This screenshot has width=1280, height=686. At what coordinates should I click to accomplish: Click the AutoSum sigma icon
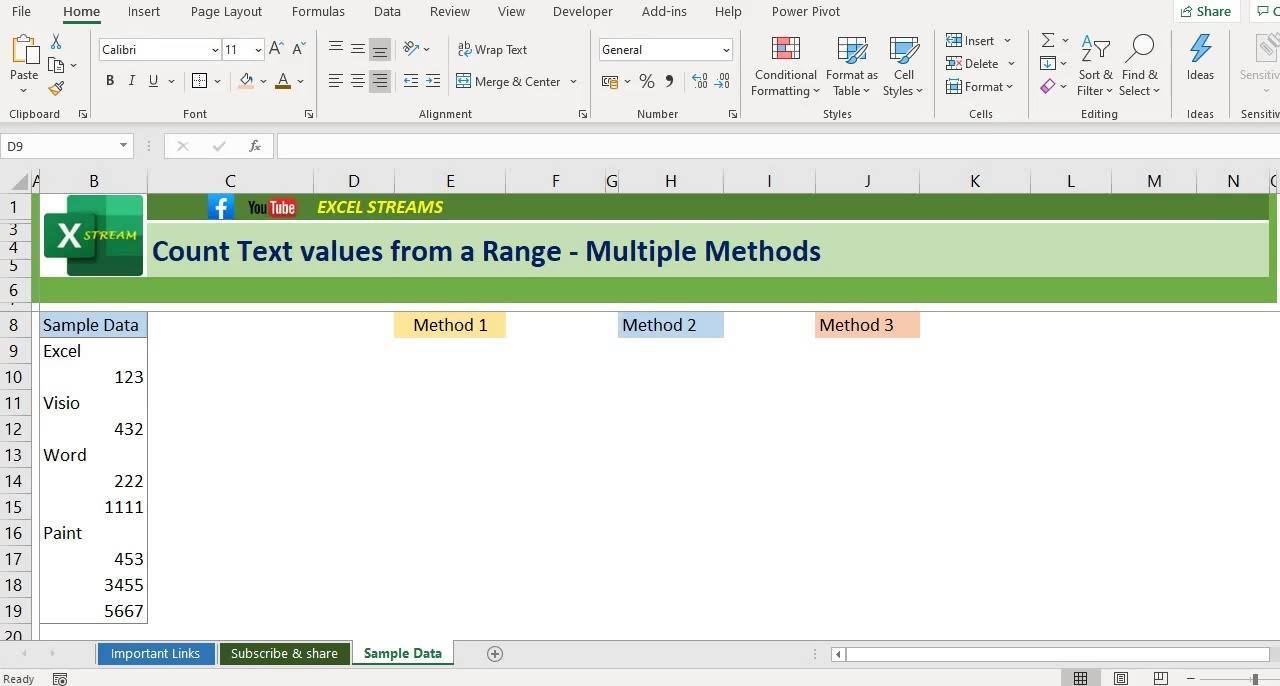(1048, 41)
